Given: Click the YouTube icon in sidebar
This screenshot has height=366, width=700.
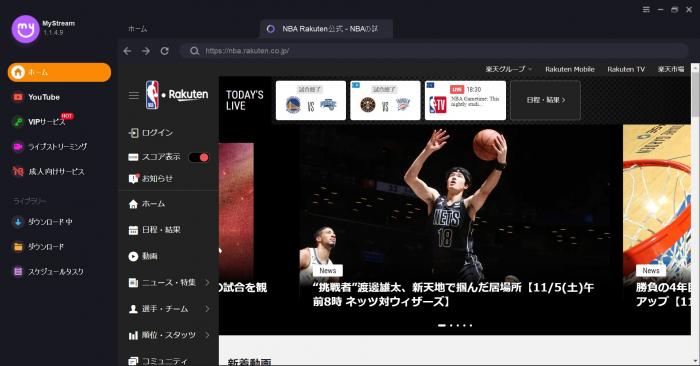Looking at the screenshot, I should click(x=18, y=97).
